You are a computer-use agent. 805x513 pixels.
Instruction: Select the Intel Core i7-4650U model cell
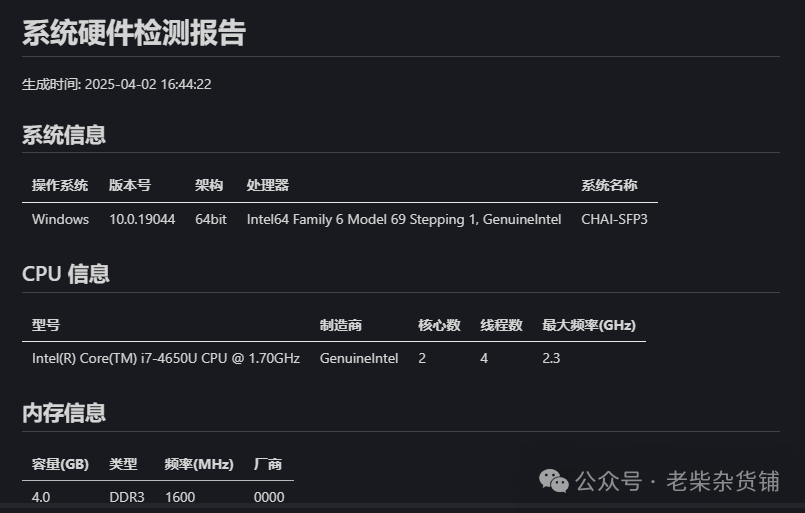166,358
